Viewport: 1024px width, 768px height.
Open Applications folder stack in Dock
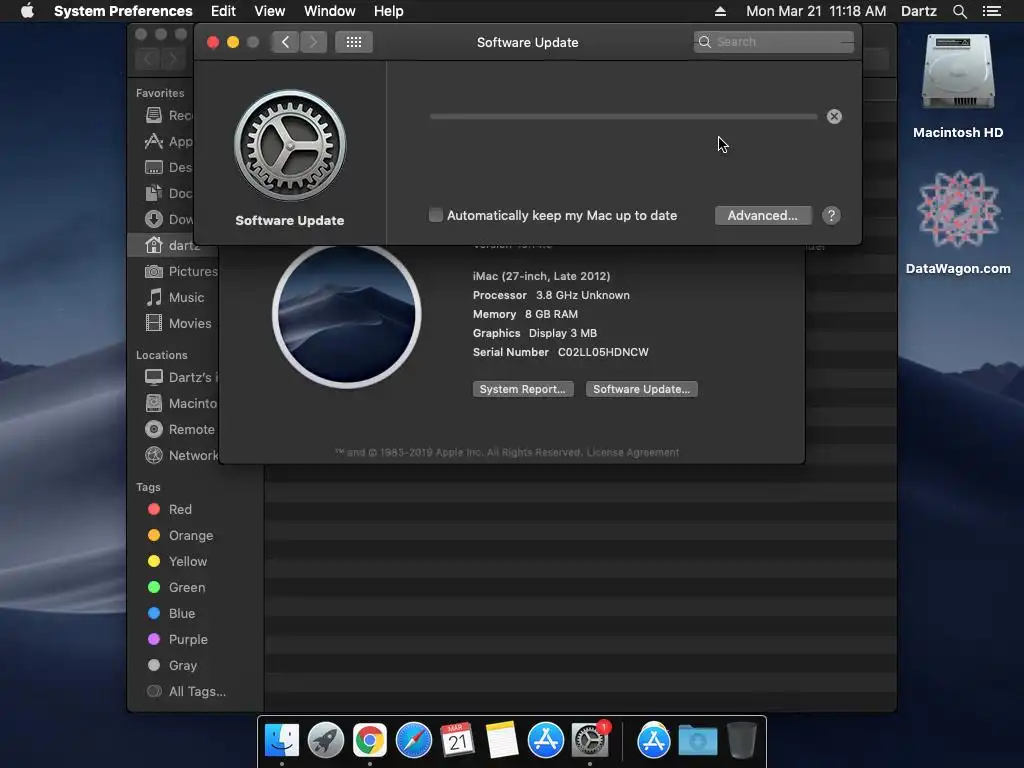pyautogui.click(x=654, y=741)
